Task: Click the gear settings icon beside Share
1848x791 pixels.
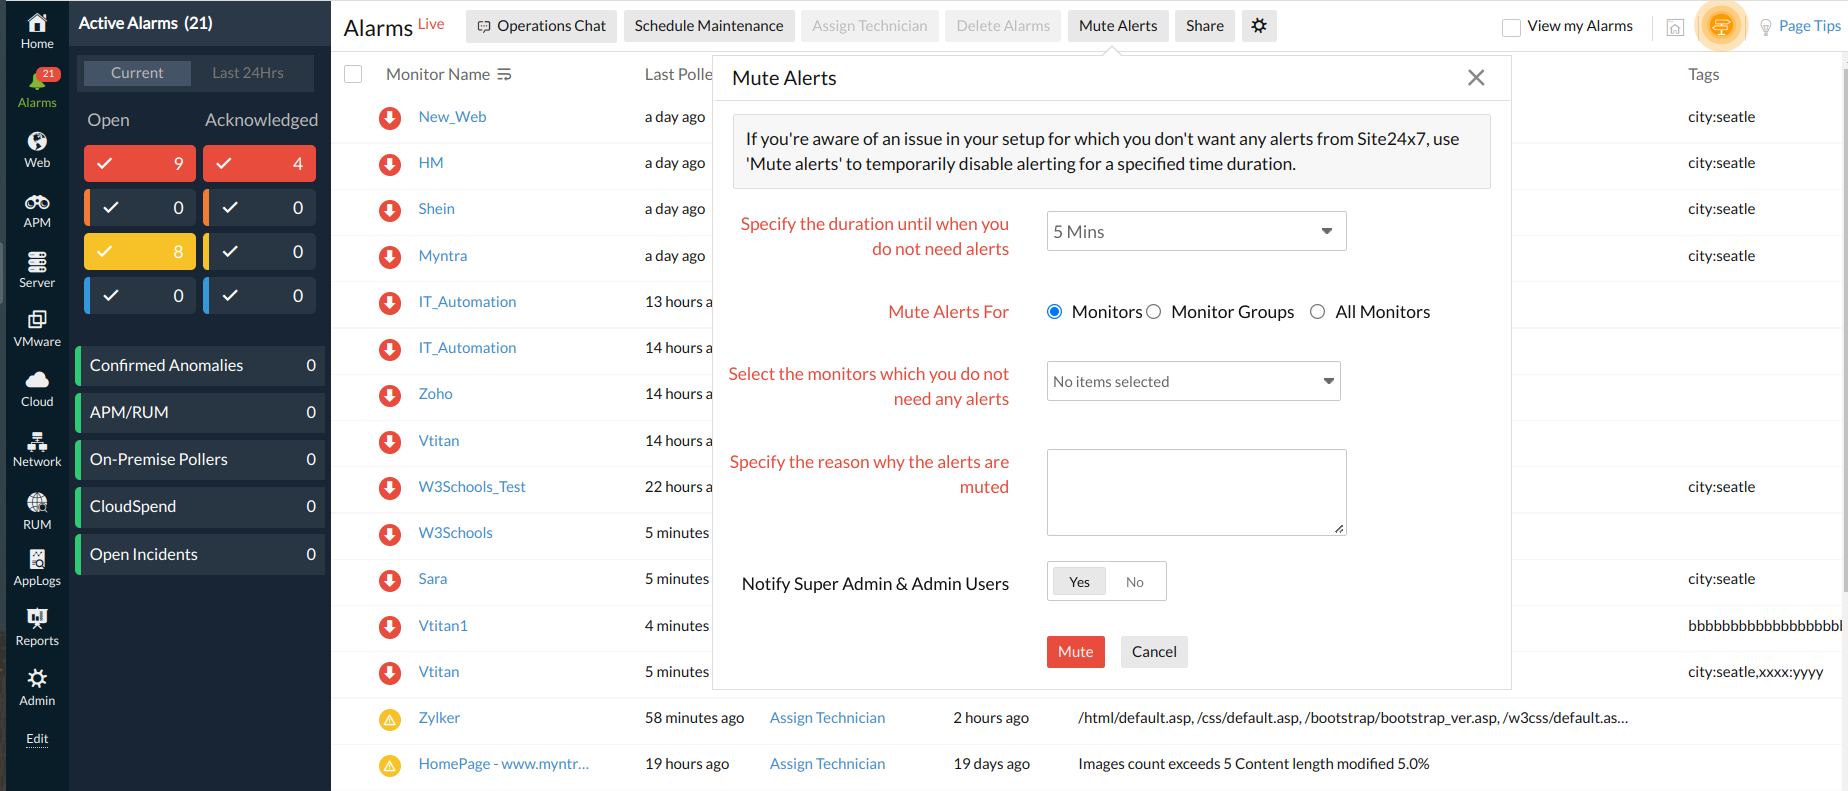Action: click(x=1259, y=26)
